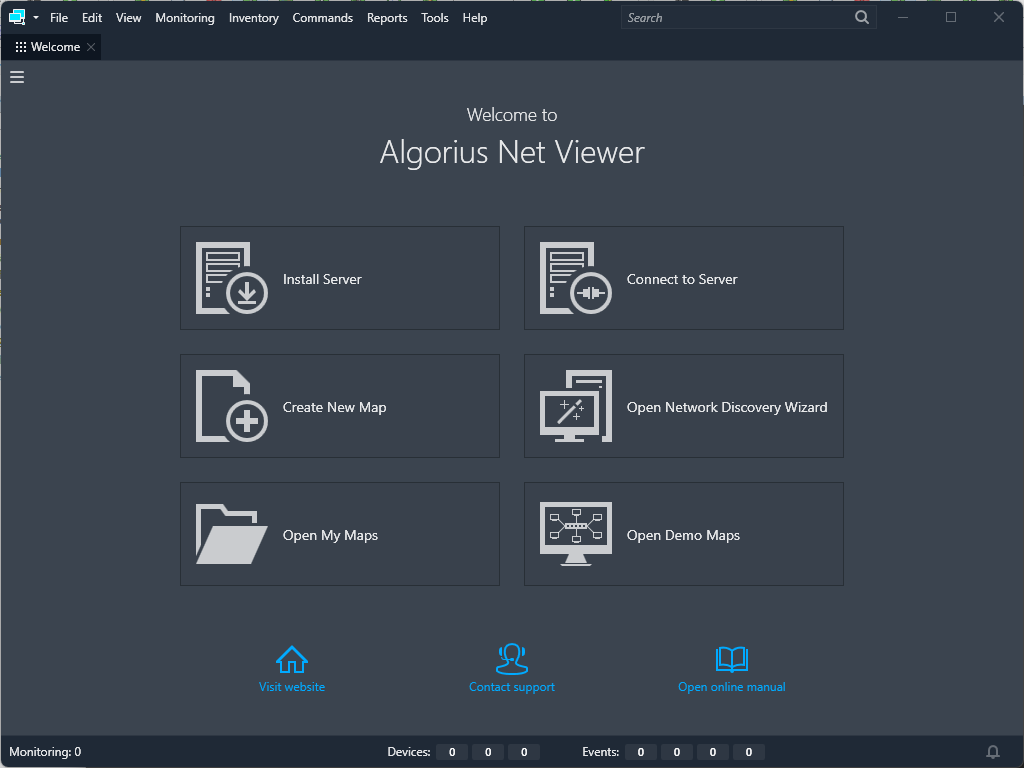Image resolution: width=1024 pixels, height=768 pixels.
Task: Click Open Network Discovery Wizard label
Action: pos(727,407)
